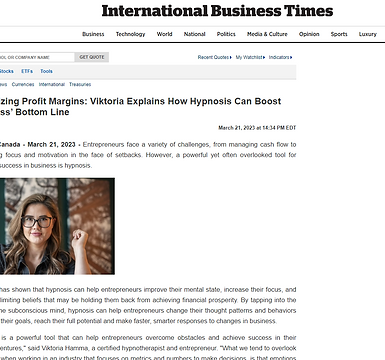Switch to the Tools tab
The width and height of the screenshot is (385, 360).
click(46, 71)
